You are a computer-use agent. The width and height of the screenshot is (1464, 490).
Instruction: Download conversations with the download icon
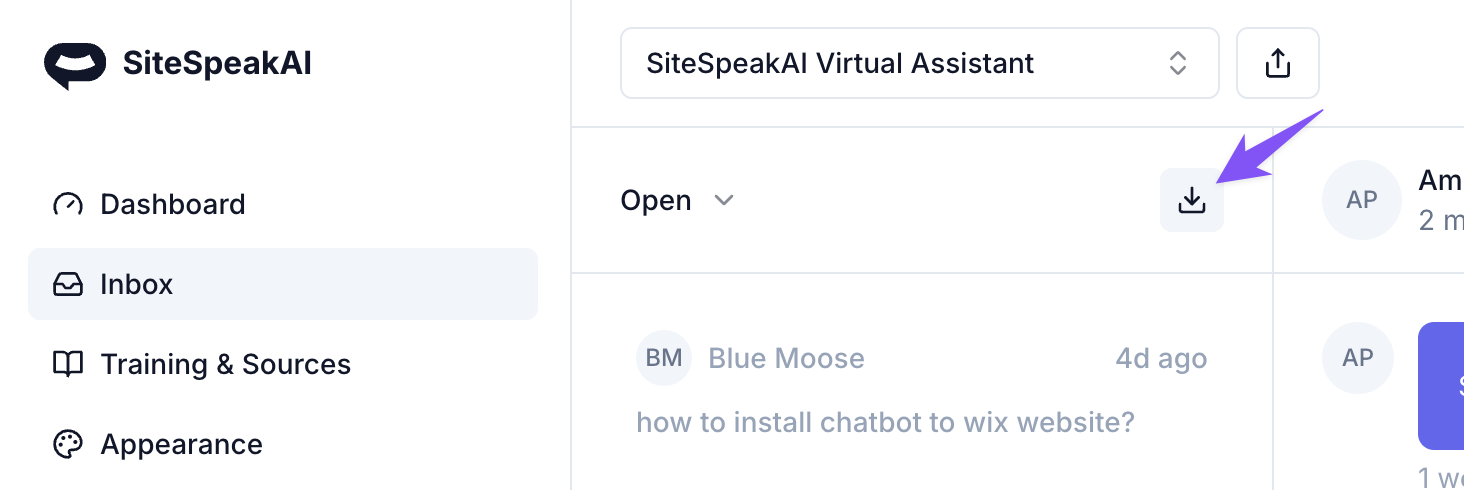click(1191, 201)
